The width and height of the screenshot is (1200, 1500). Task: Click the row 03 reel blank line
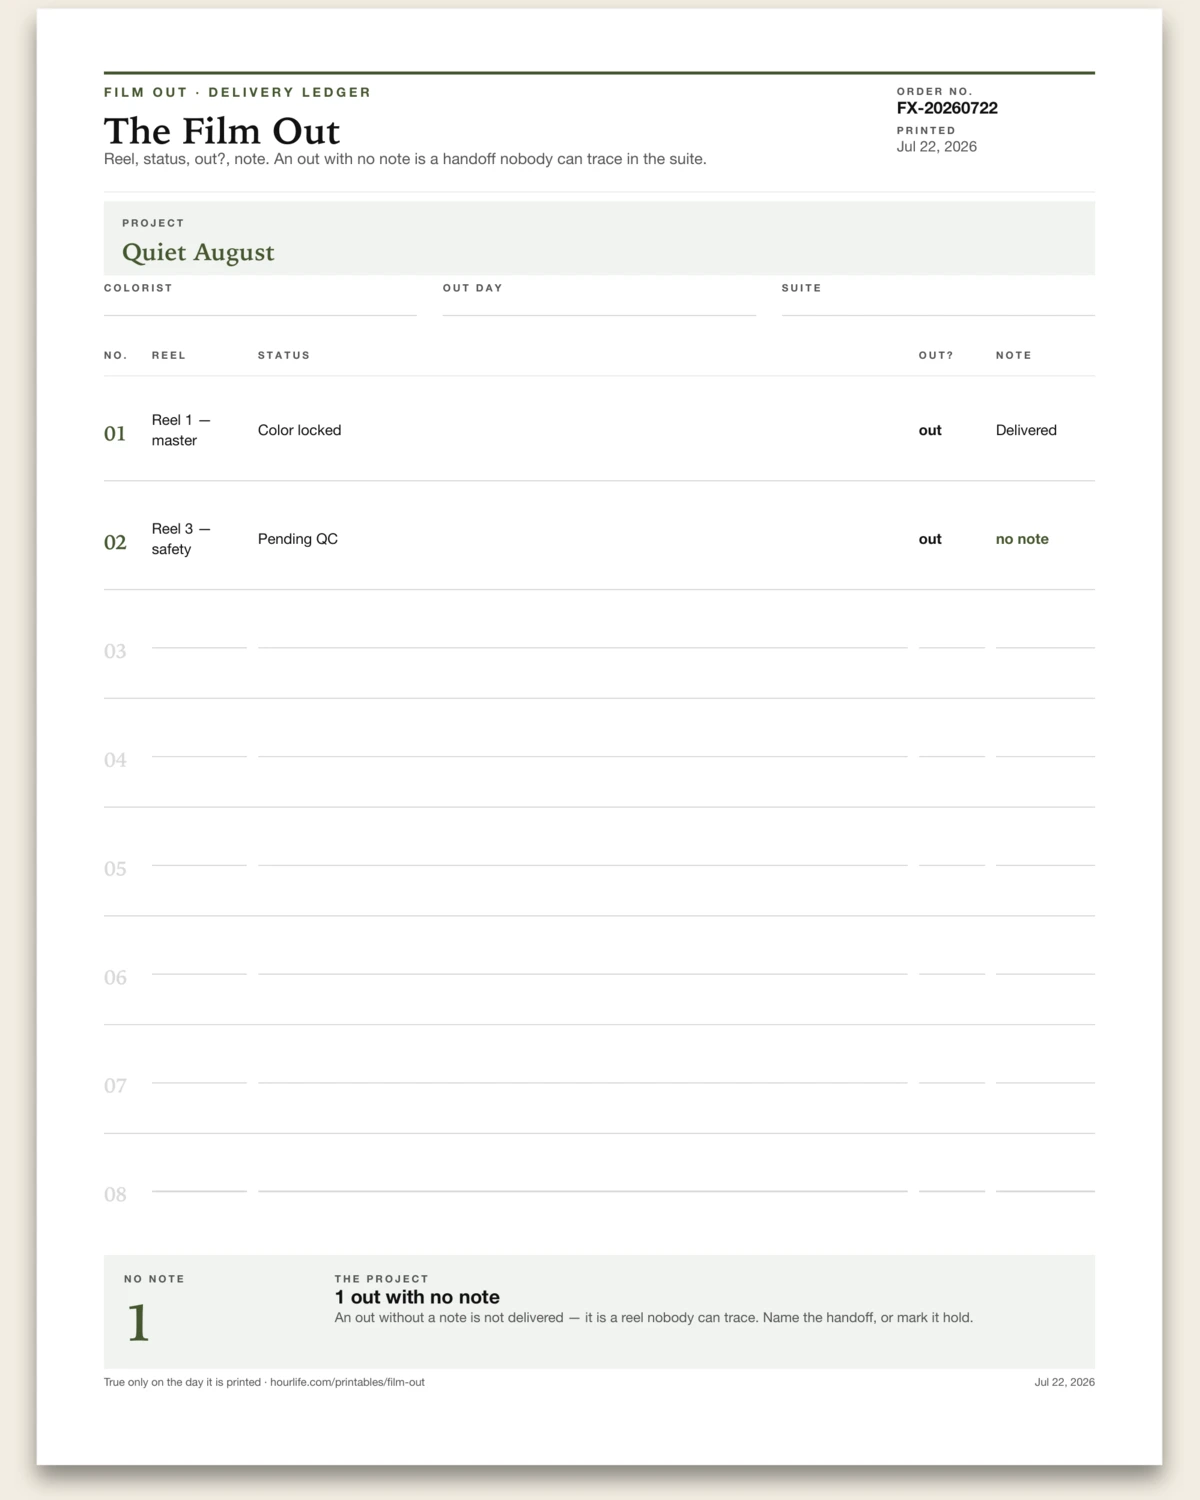[199, 647]
